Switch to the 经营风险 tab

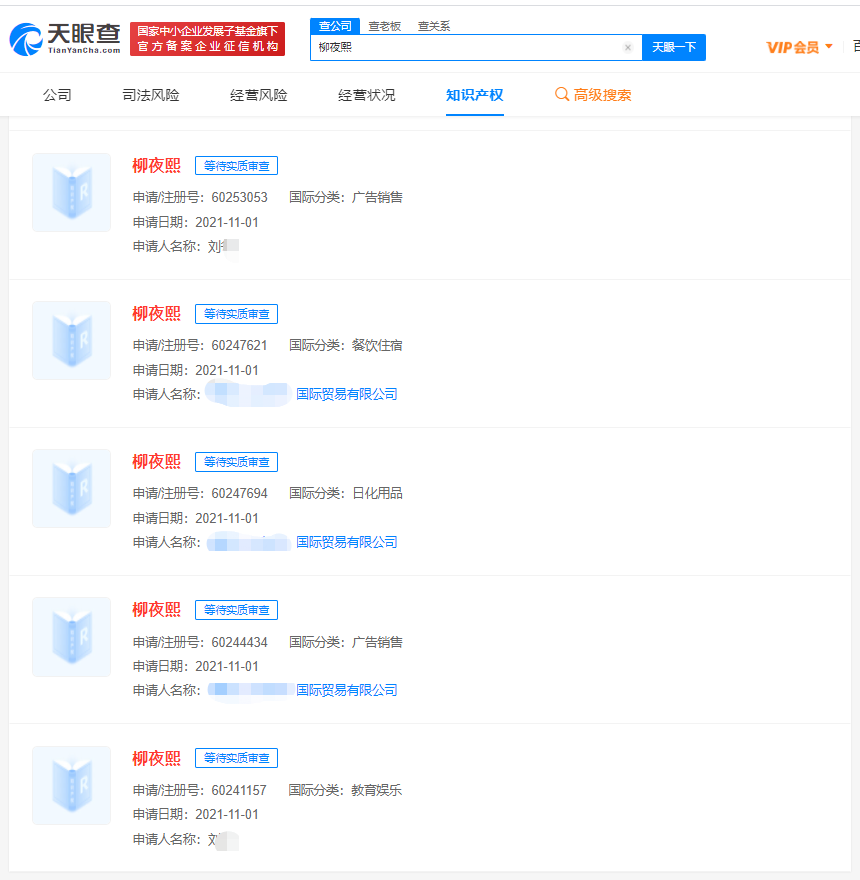(x=259, y=95)
